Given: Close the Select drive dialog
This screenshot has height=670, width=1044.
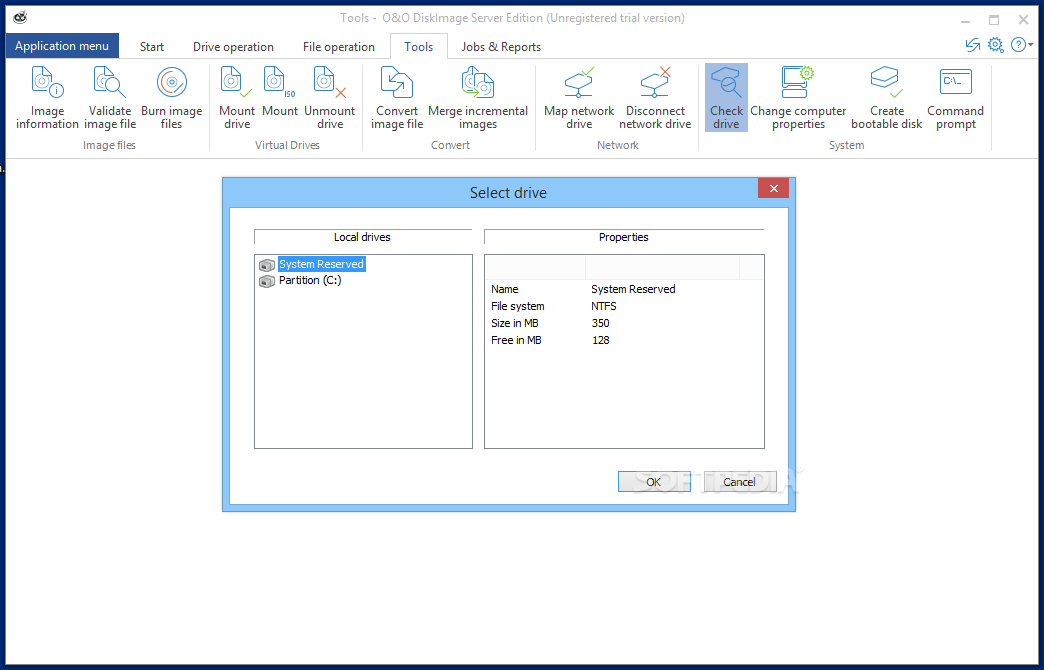Looking at the screenshot, I should point(773,188).
